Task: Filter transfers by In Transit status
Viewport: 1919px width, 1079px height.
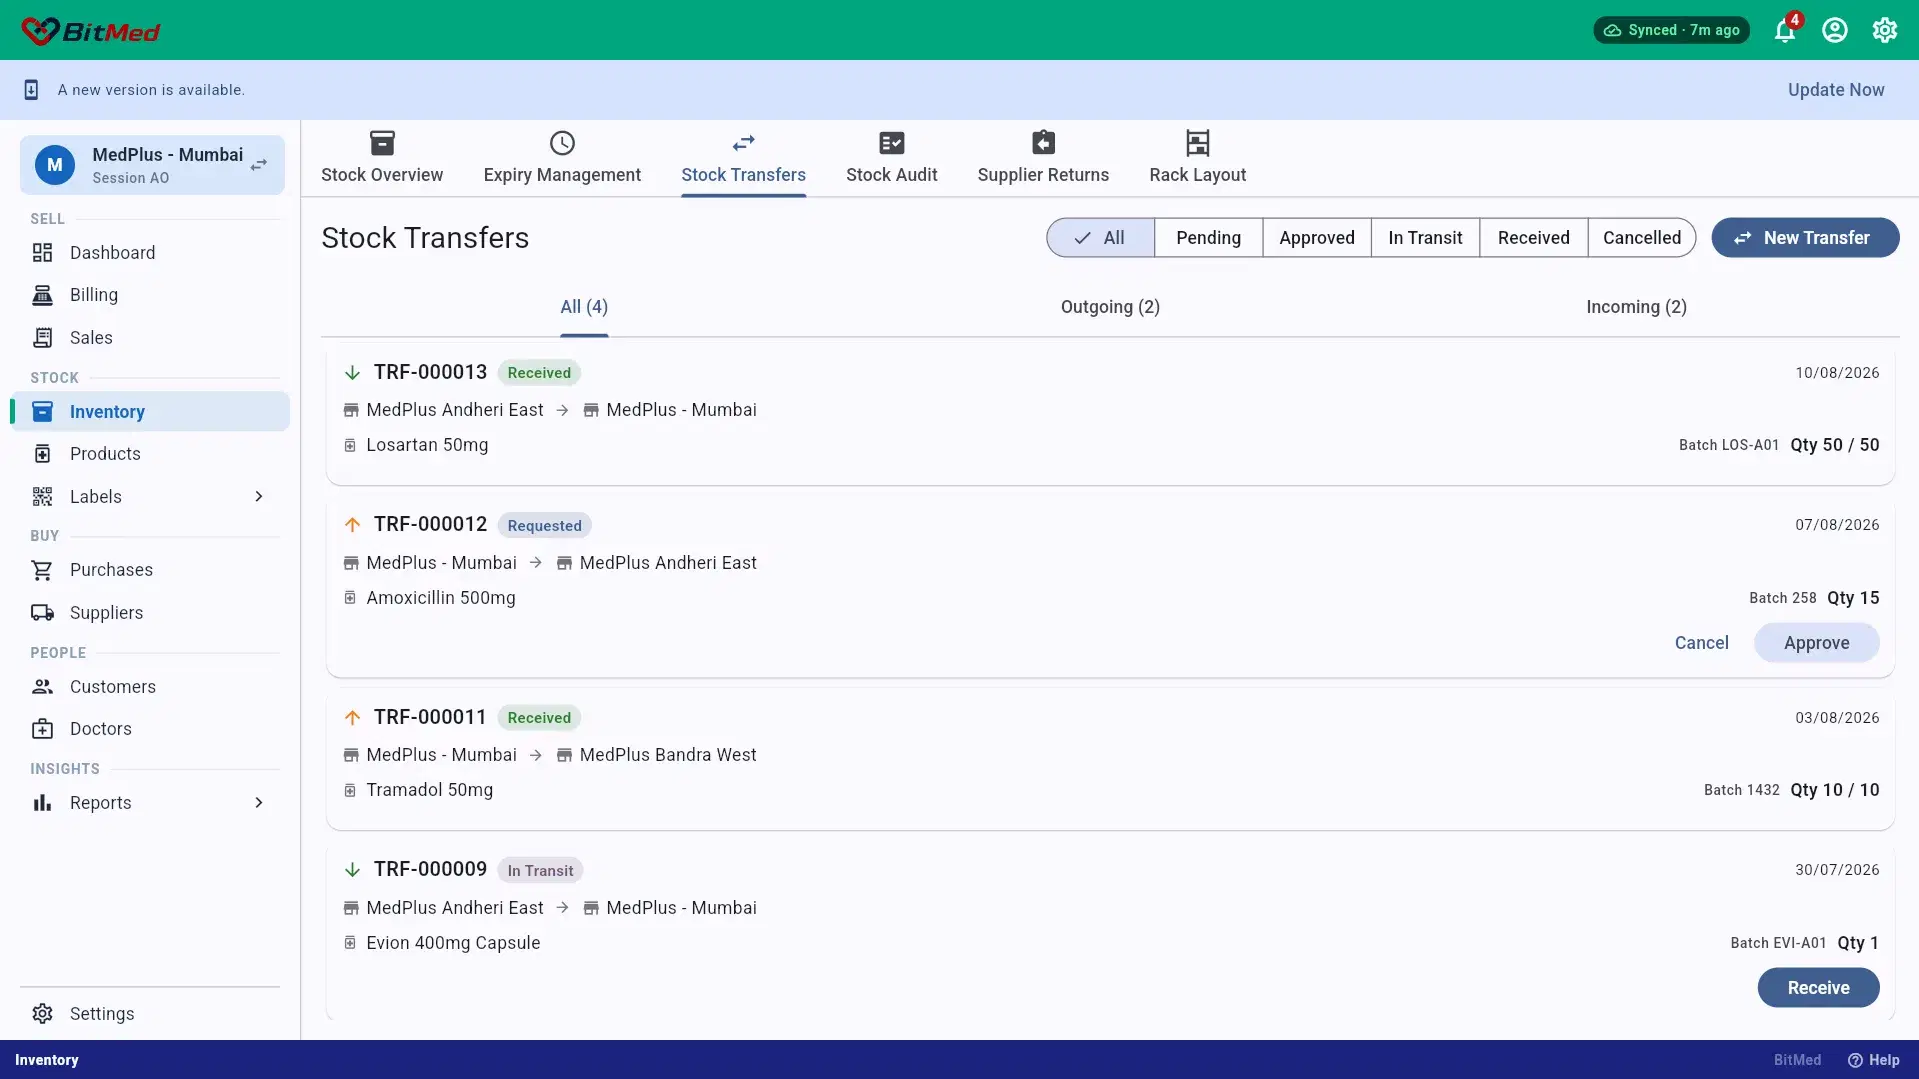Action: tap(1425, 238)
